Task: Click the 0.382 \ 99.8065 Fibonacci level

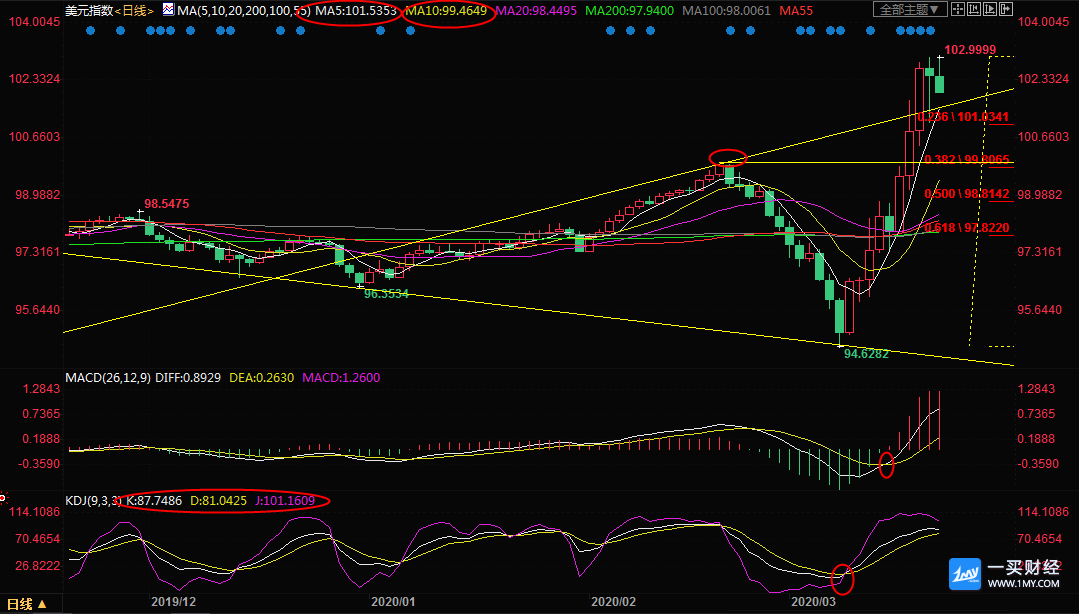Action: 967,160
